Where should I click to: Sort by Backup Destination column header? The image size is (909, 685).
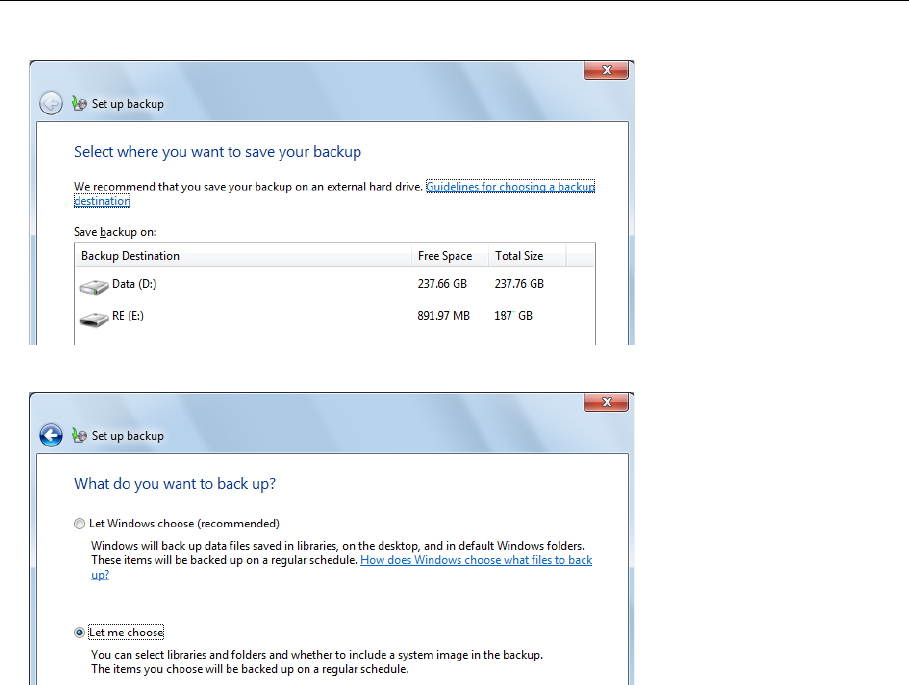pos(243,256)
